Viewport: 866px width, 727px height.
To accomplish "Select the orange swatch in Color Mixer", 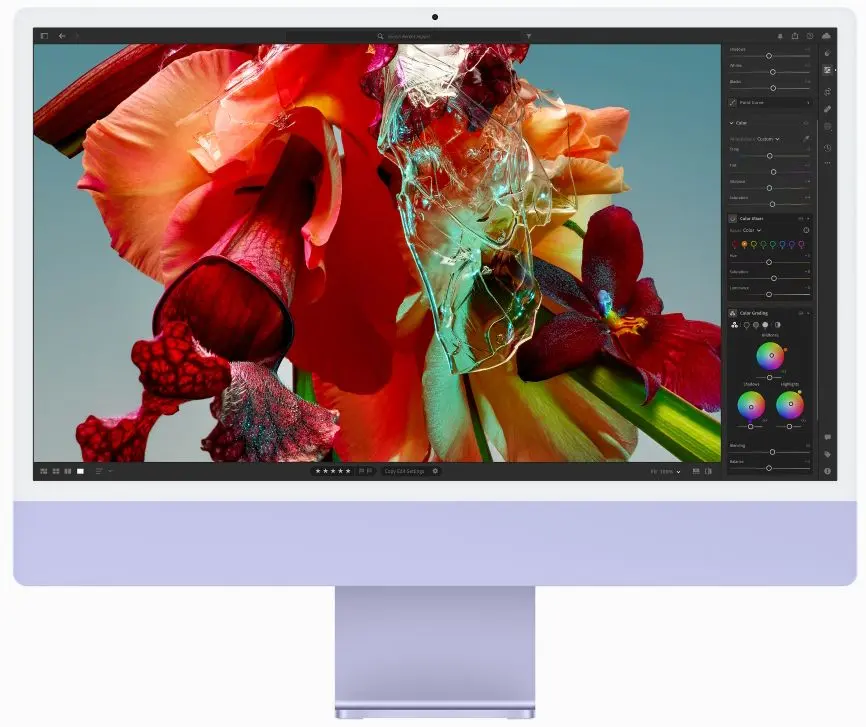I will point(745,245).
